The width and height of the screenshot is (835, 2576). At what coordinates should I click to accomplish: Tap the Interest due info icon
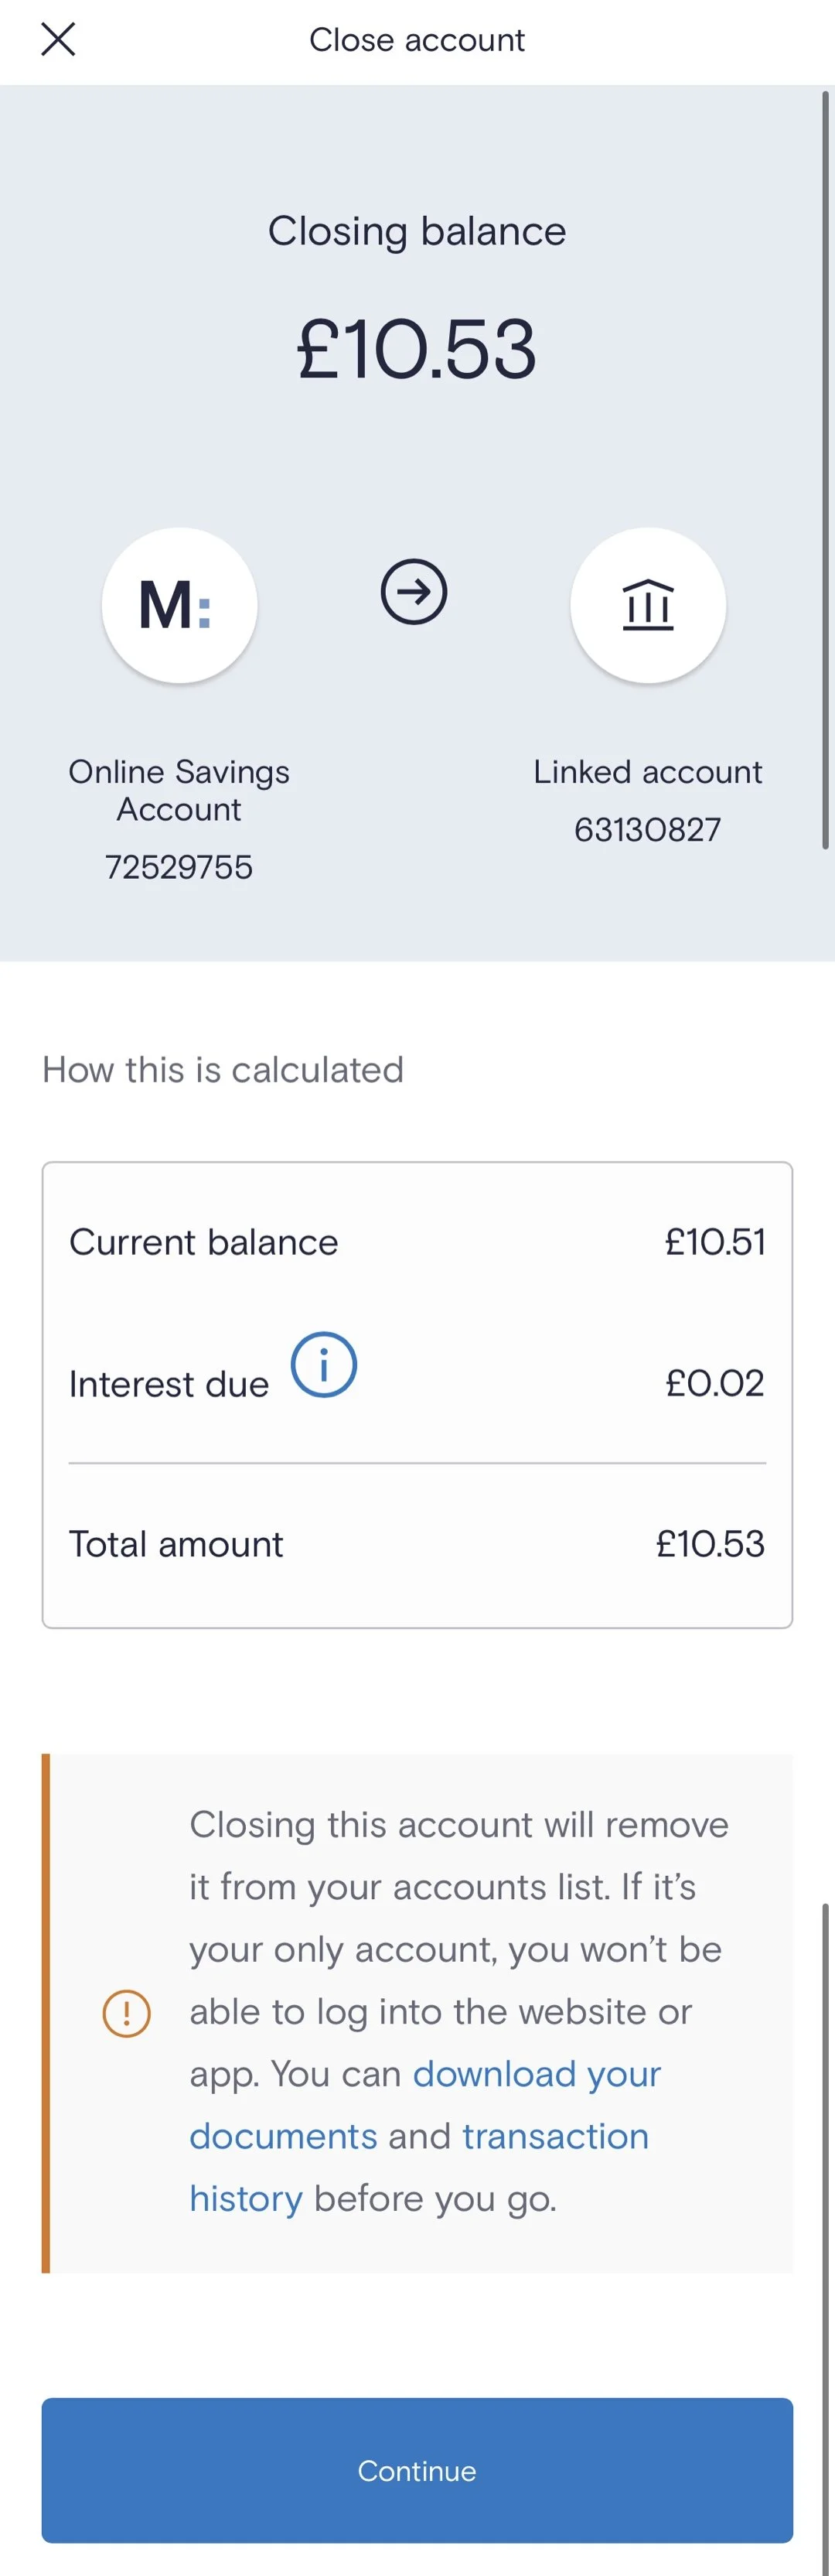tap(323, 1365)
